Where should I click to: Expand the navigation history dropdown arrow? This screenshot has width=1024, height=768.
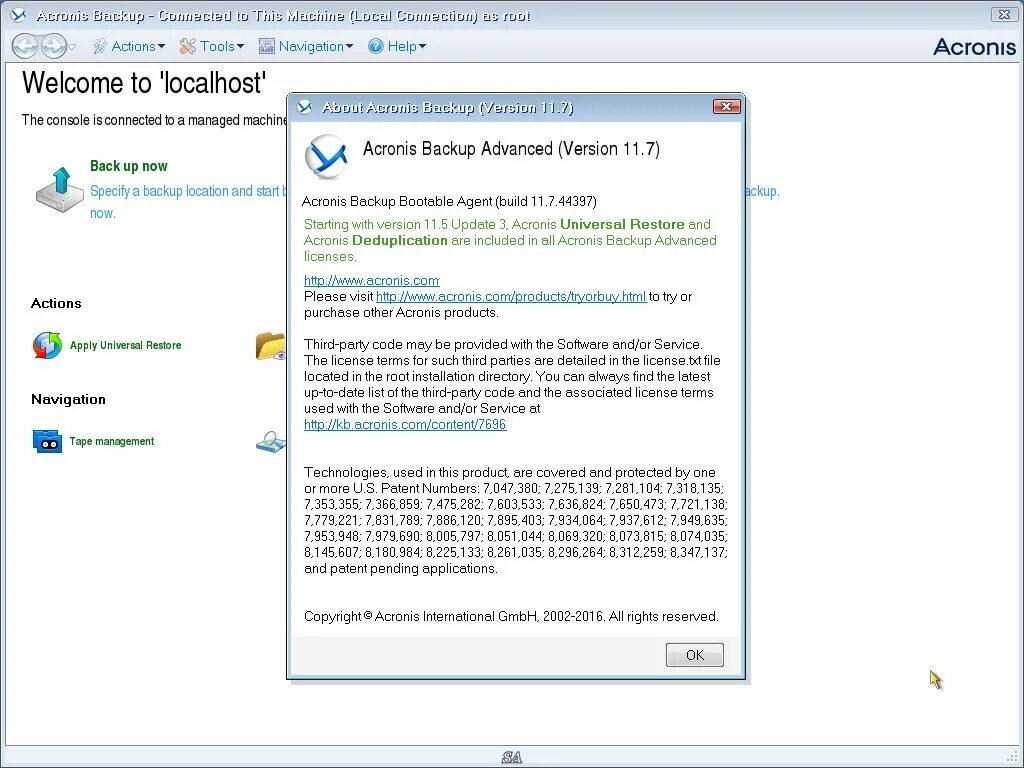coord(72,46)
